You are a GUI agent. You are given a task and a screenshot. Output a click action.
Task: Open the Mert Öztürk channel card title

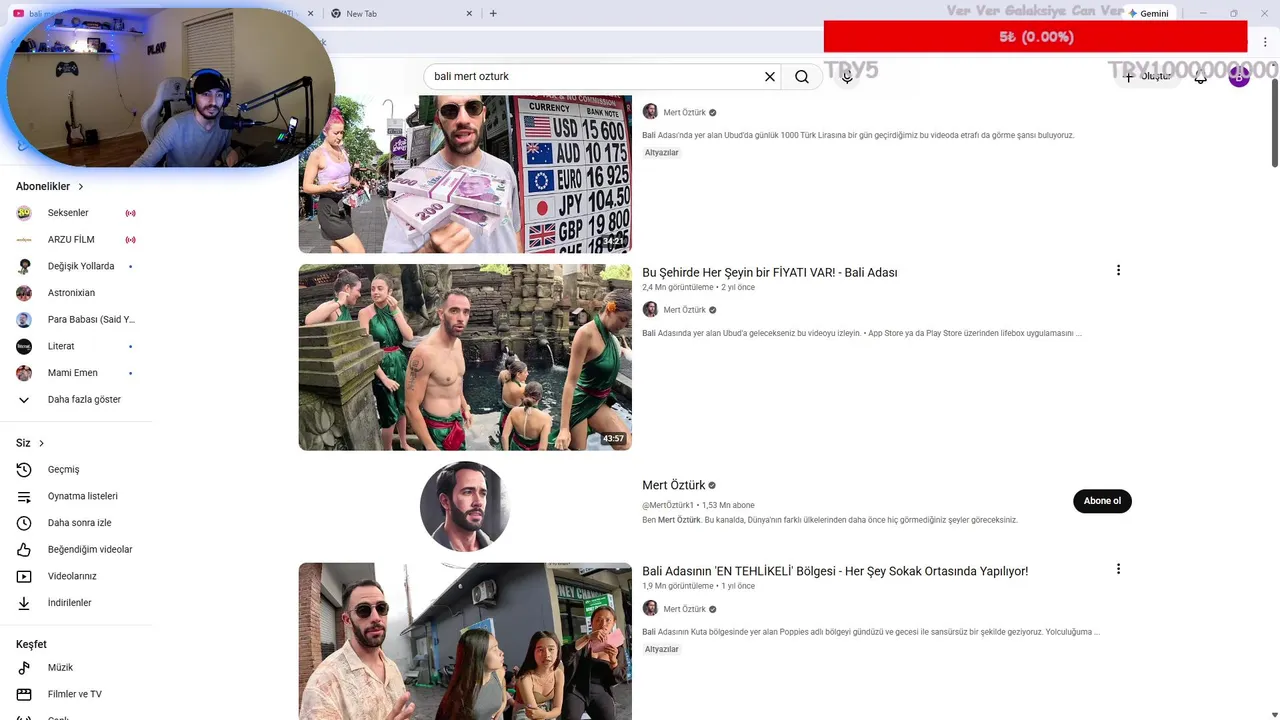[x=674, y=485]
